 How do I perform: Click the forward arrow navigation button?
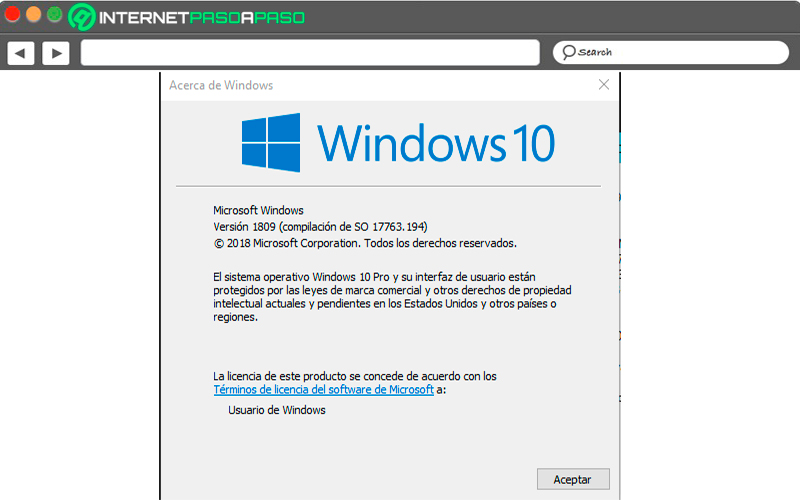click(x=56, y=53)
